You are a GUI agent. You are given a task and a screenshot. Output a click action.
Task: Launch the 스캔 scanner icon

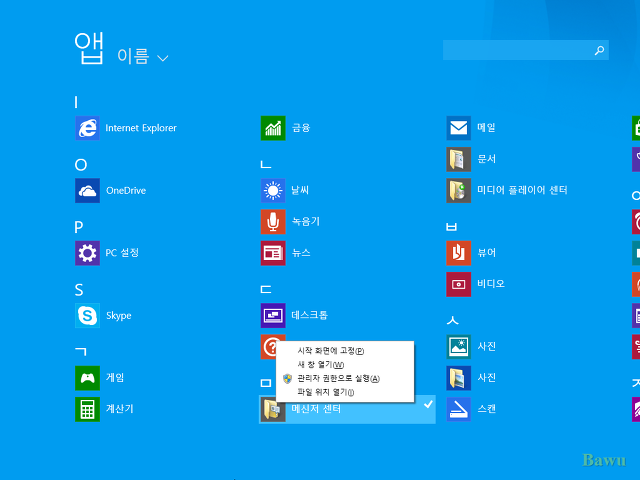459,409
